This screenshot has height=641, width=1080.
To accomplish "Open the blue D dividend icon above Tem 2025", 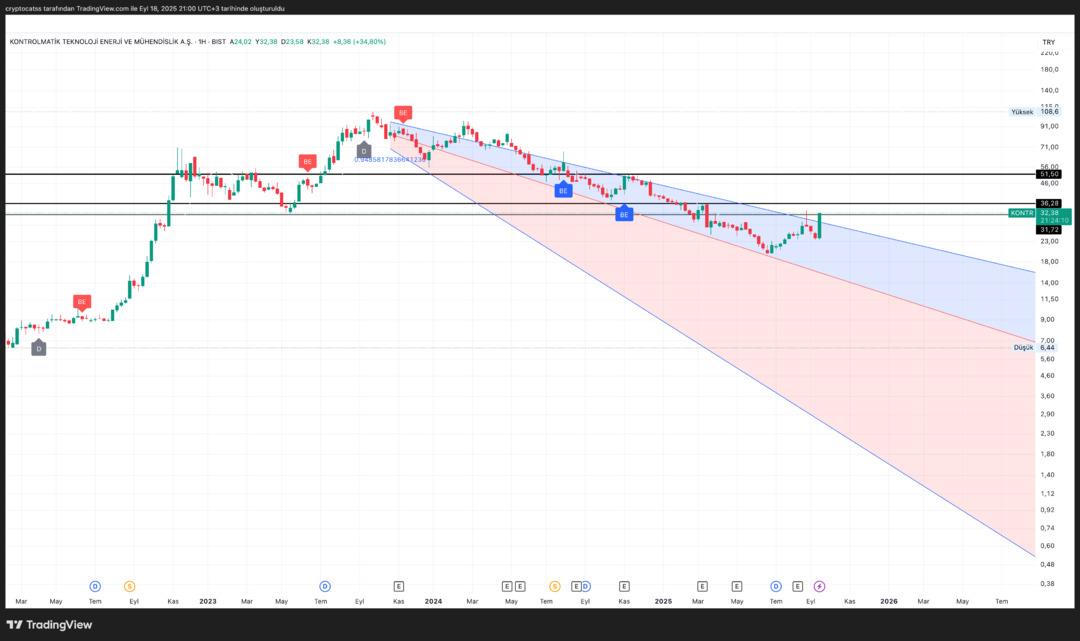I will click(x=776, y=587).
